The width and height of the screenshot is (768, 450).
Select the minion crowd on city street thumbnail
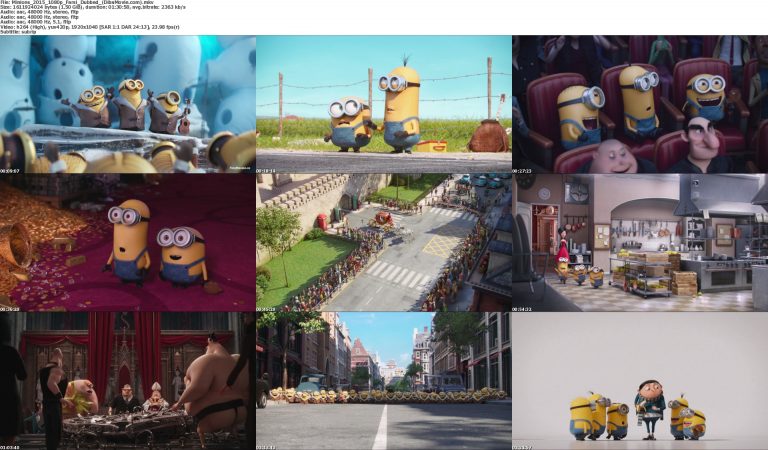384,381
